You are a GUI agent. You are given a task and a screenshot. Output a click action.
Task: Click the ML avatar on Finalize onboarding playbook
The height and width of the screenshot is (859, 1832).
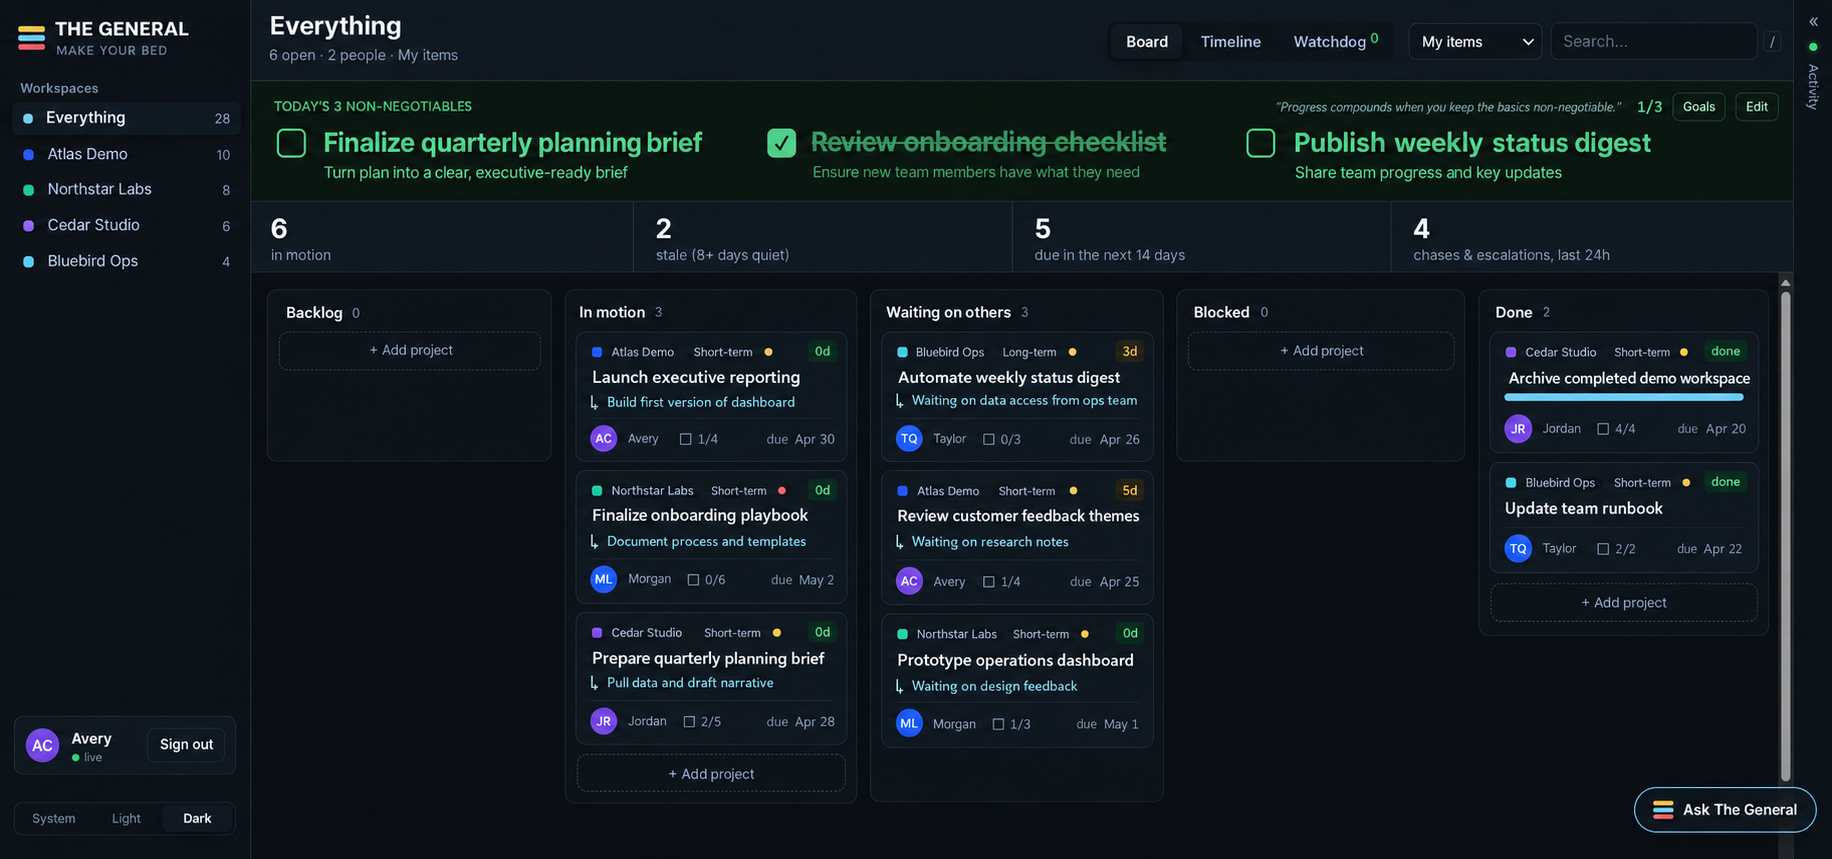(x=604, y=579)
